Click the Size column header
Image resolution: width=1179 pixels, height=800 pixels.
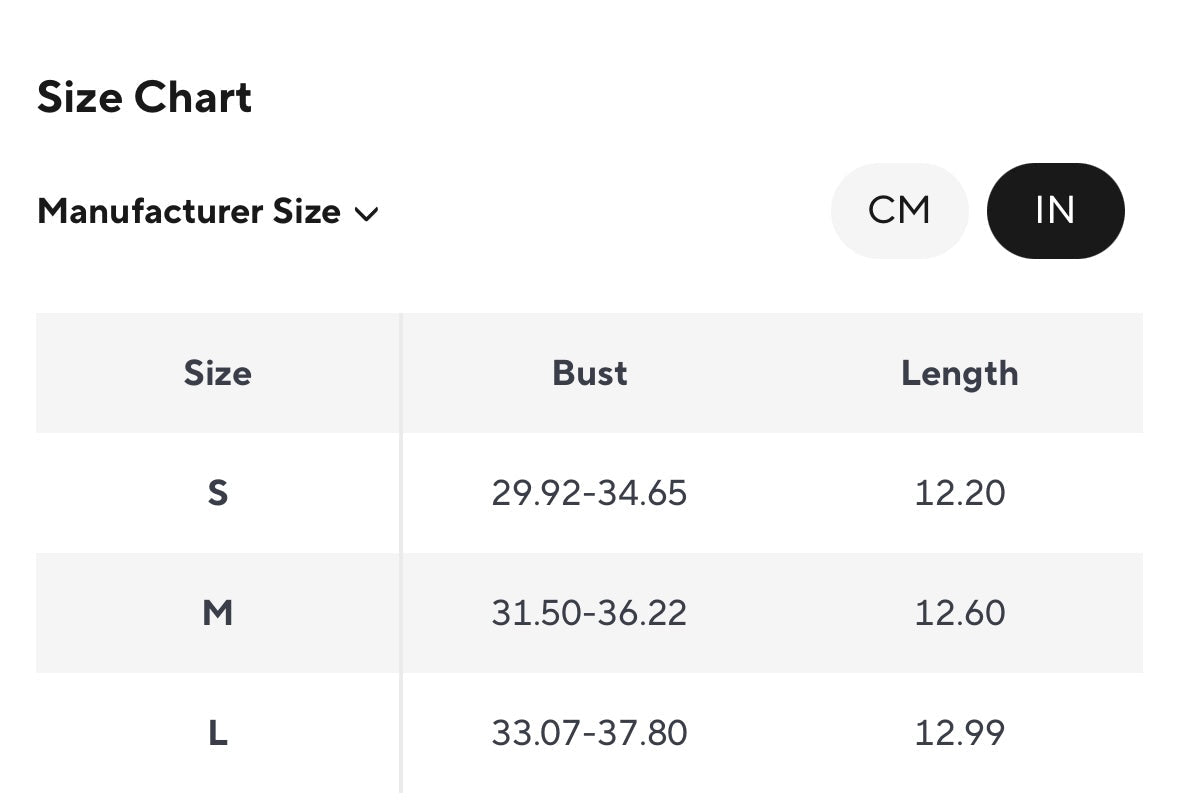(218, 373)
